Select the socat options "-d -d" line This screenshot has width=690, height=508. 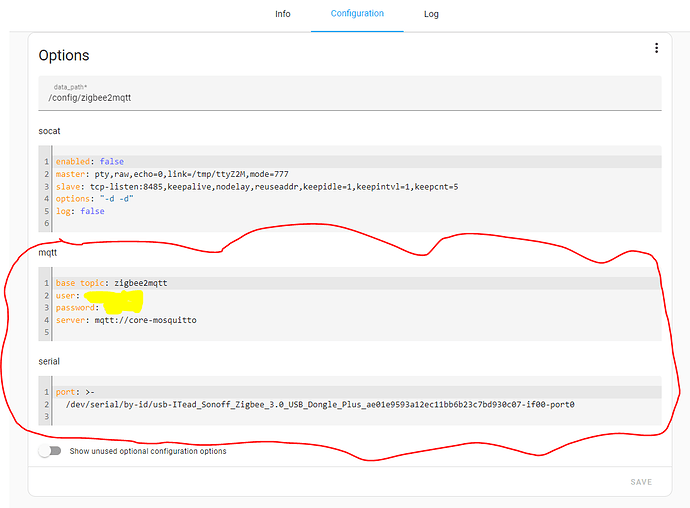click(95, 199)
